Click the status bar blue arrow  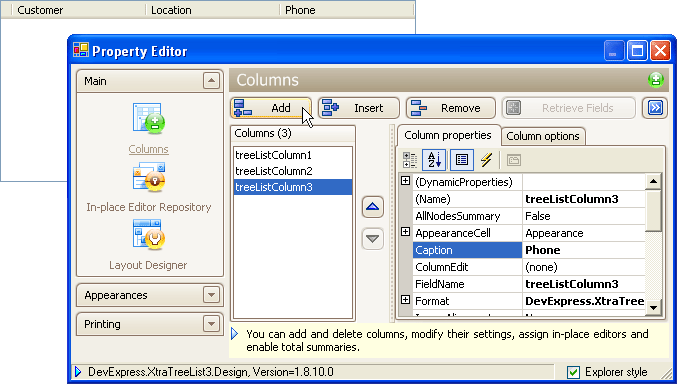click(78, 372)
